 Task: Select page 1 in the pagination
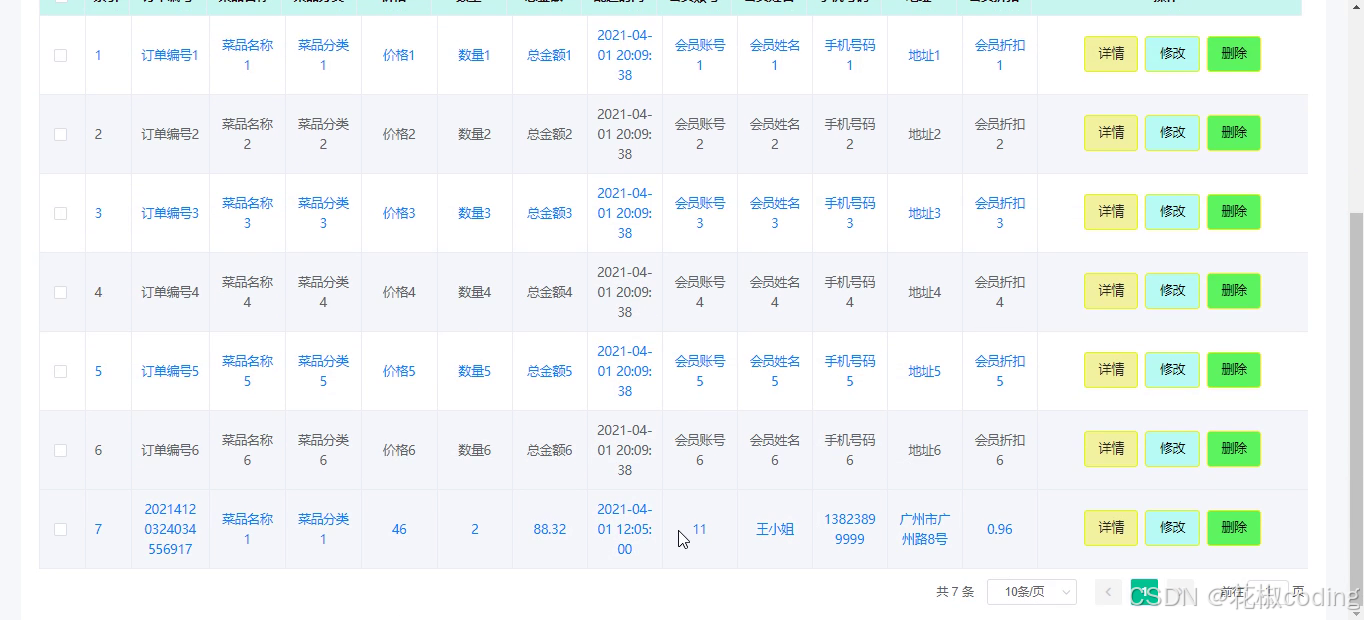(1144, 592)
